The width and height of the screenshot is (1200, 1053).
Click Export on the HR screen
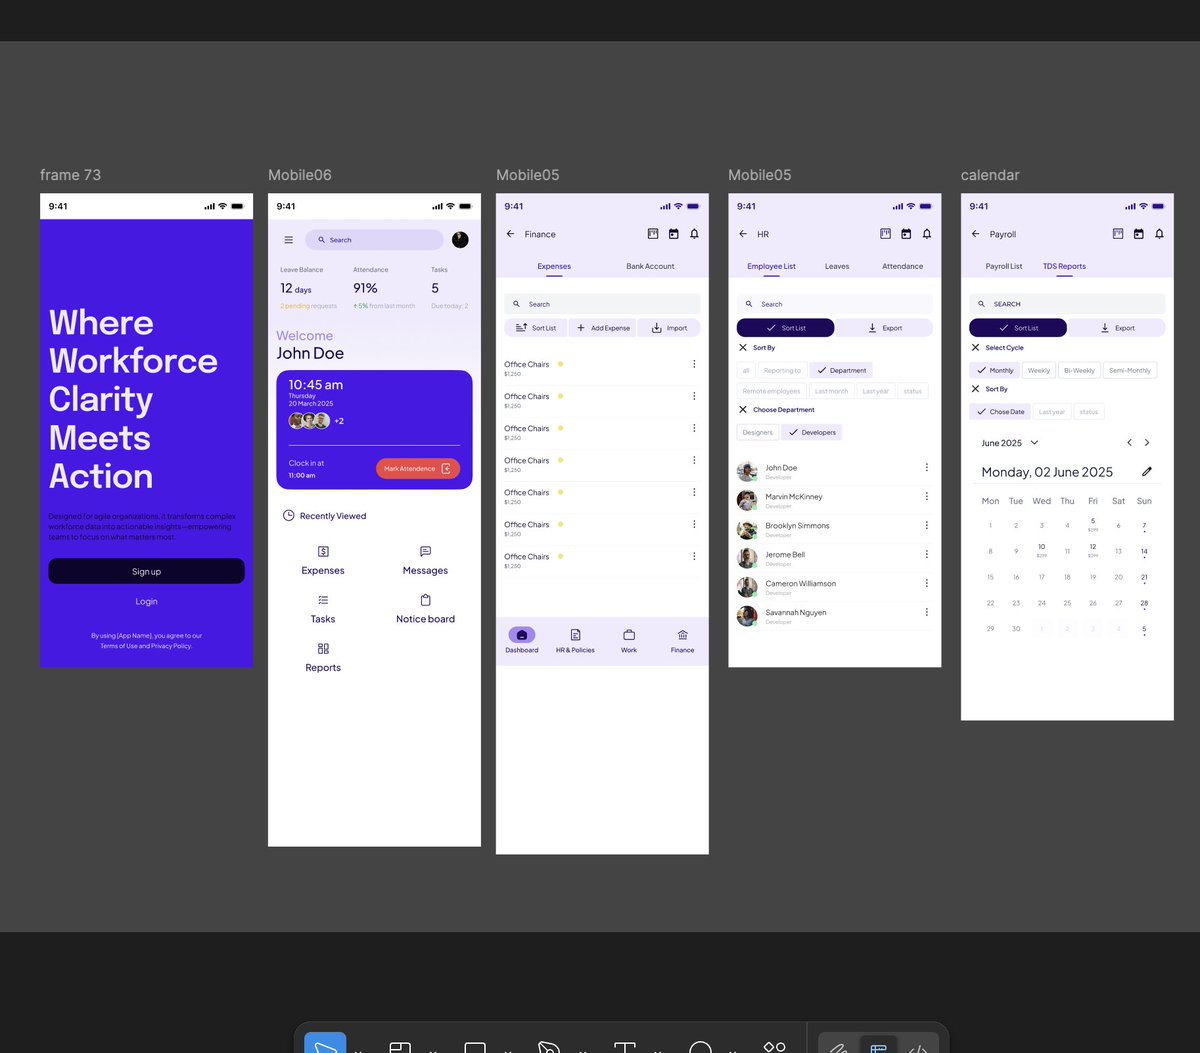(x=884, y=328)
